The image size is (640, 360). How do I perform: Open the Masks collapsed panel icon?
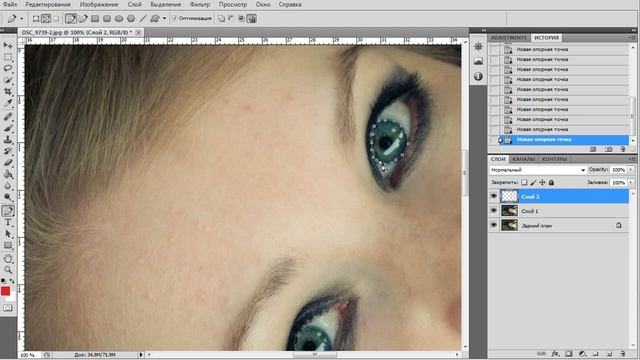[x=478, y=61]
